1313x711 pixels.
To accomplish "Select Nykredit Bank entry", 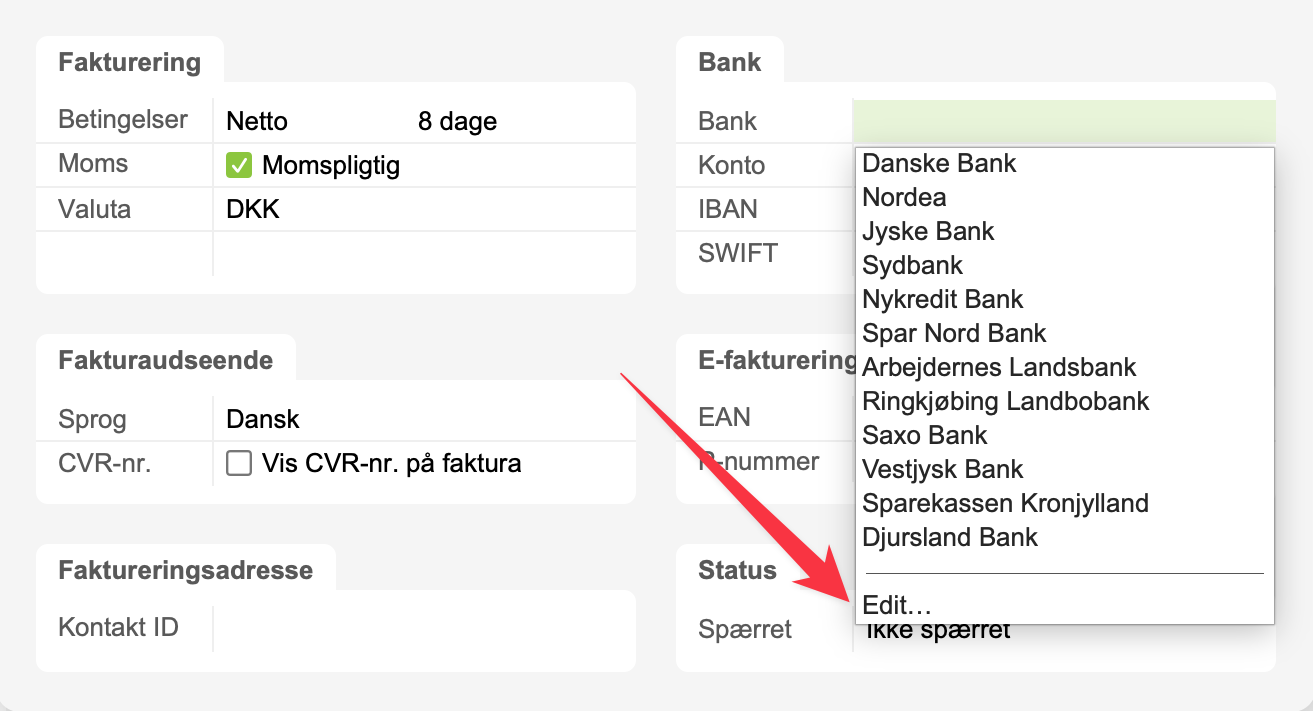I will point(943,299).
